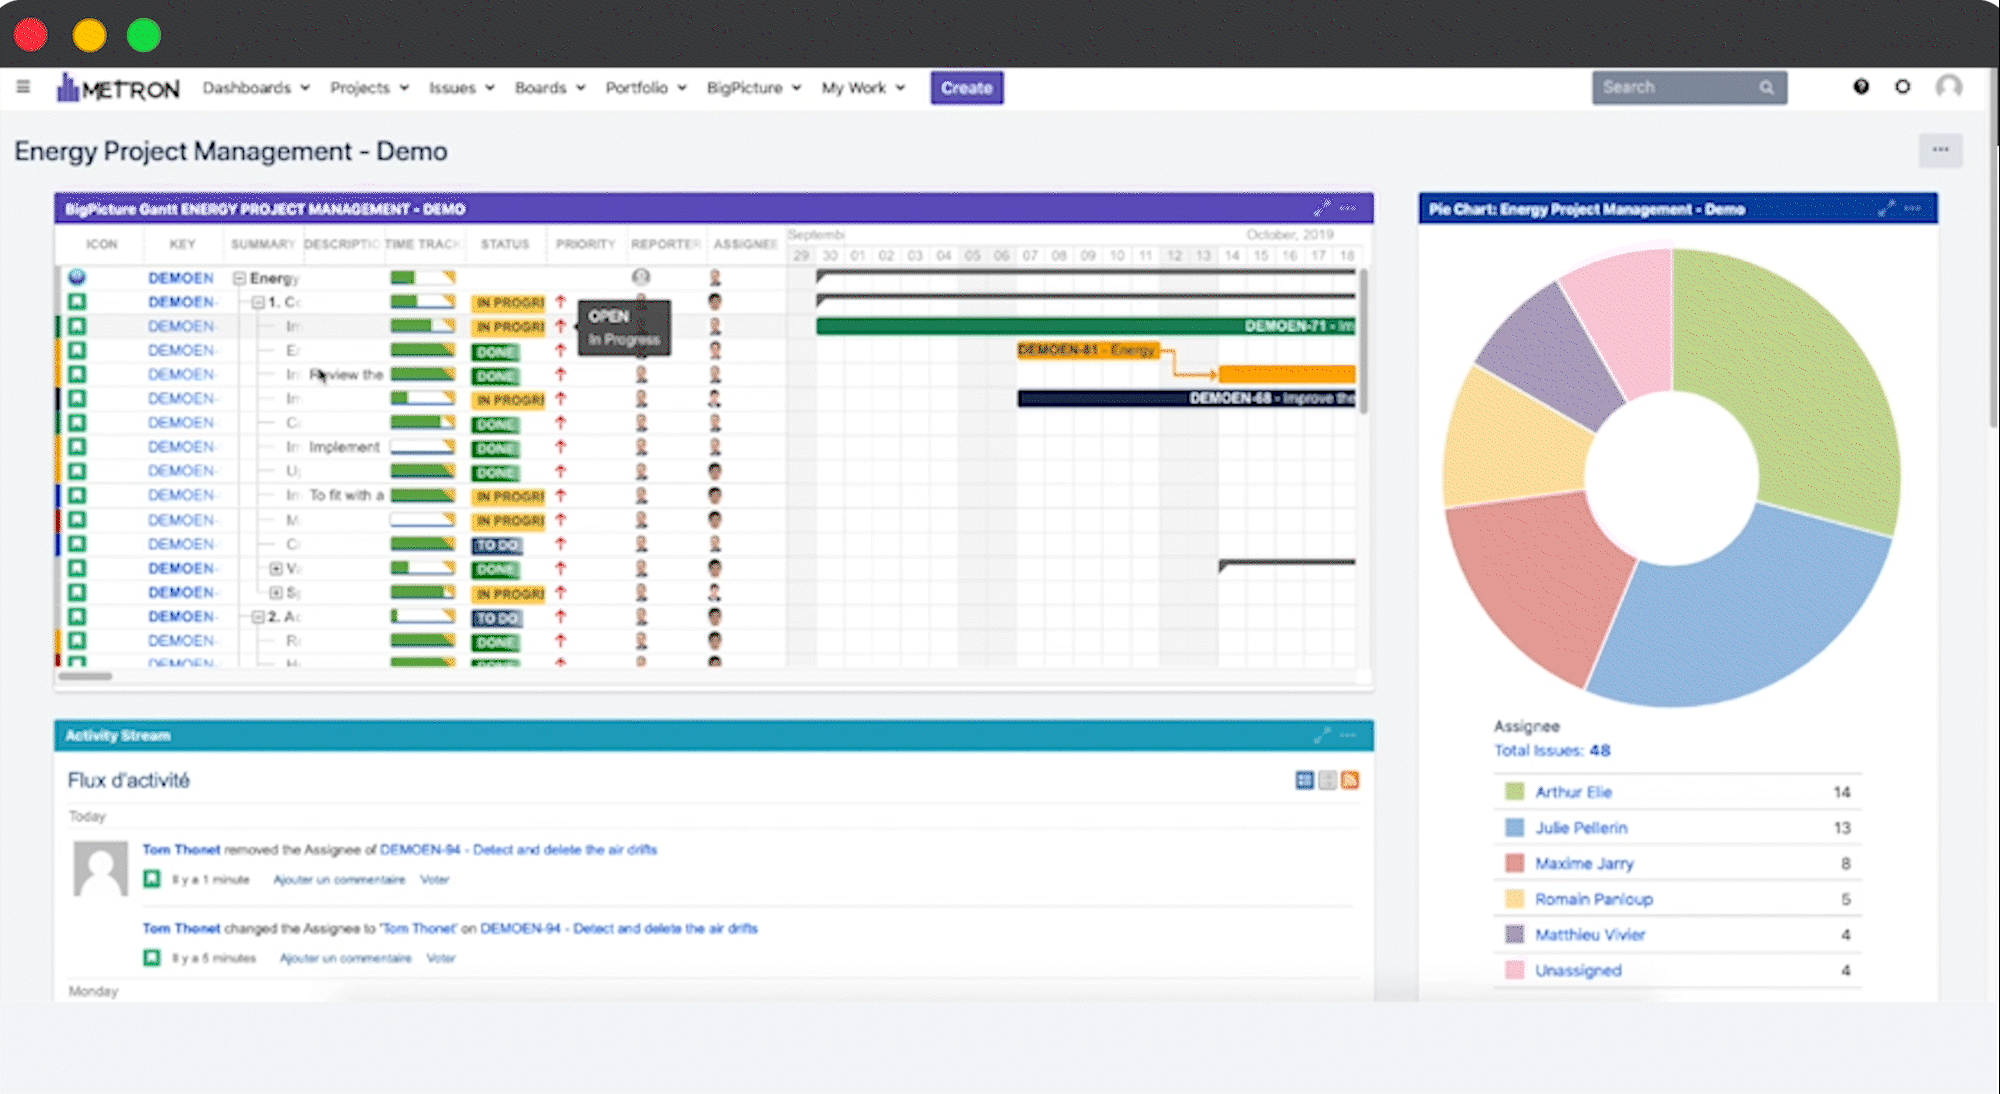This screenshot has height=1094, width=2000.
Task: Collapse the Energy tree node
Action: click(239, 278)
